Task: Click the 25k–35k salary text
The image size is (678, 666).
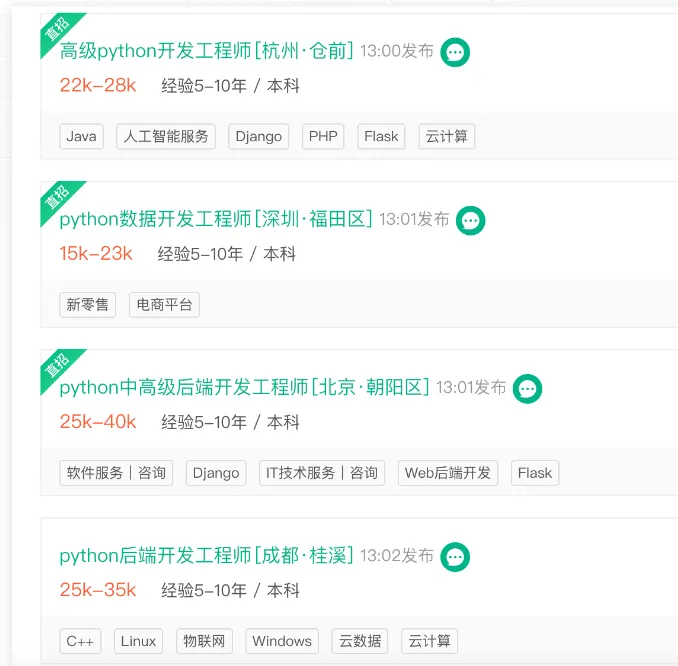Action: point(98,590)
